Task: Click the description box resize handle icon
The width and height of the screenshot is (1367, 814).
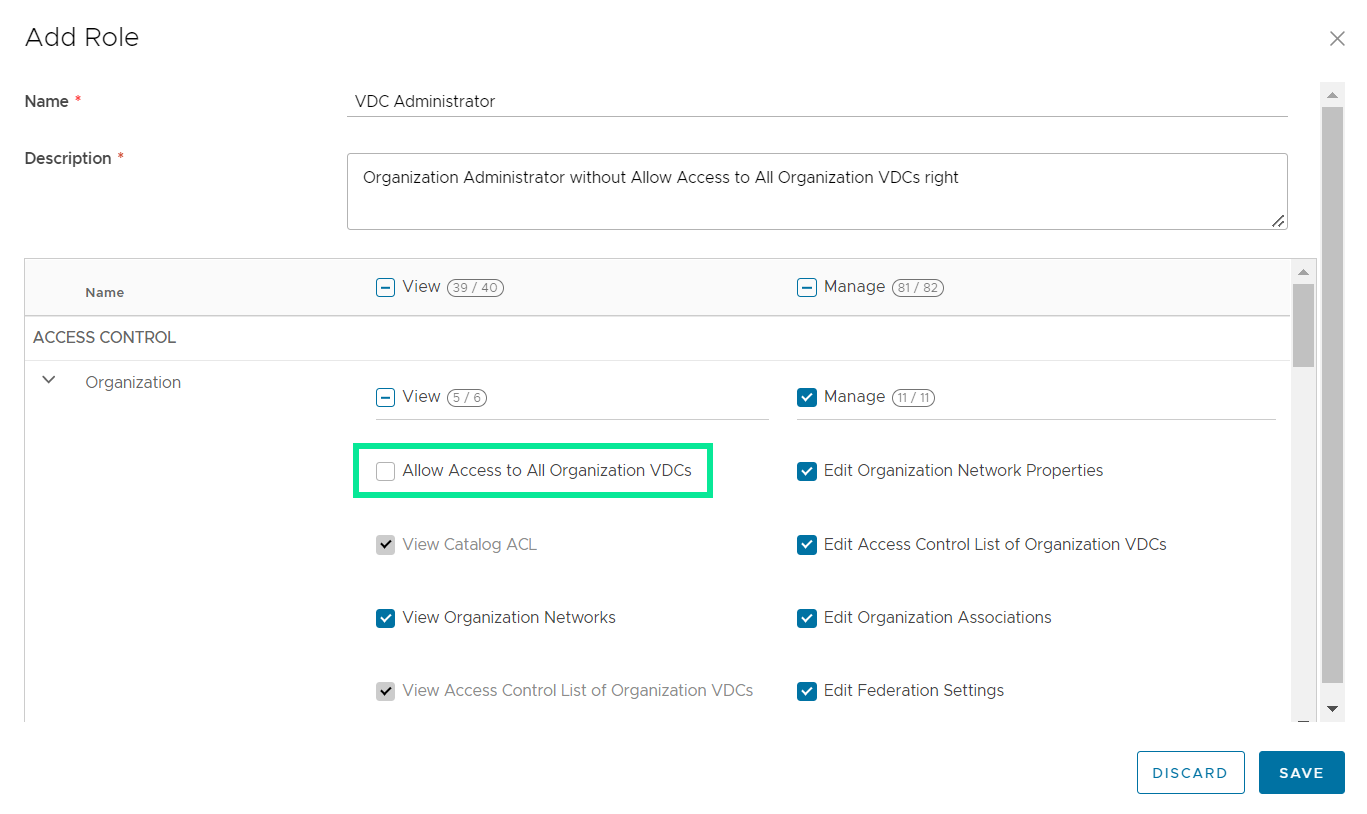Action: coord(1278,221)
